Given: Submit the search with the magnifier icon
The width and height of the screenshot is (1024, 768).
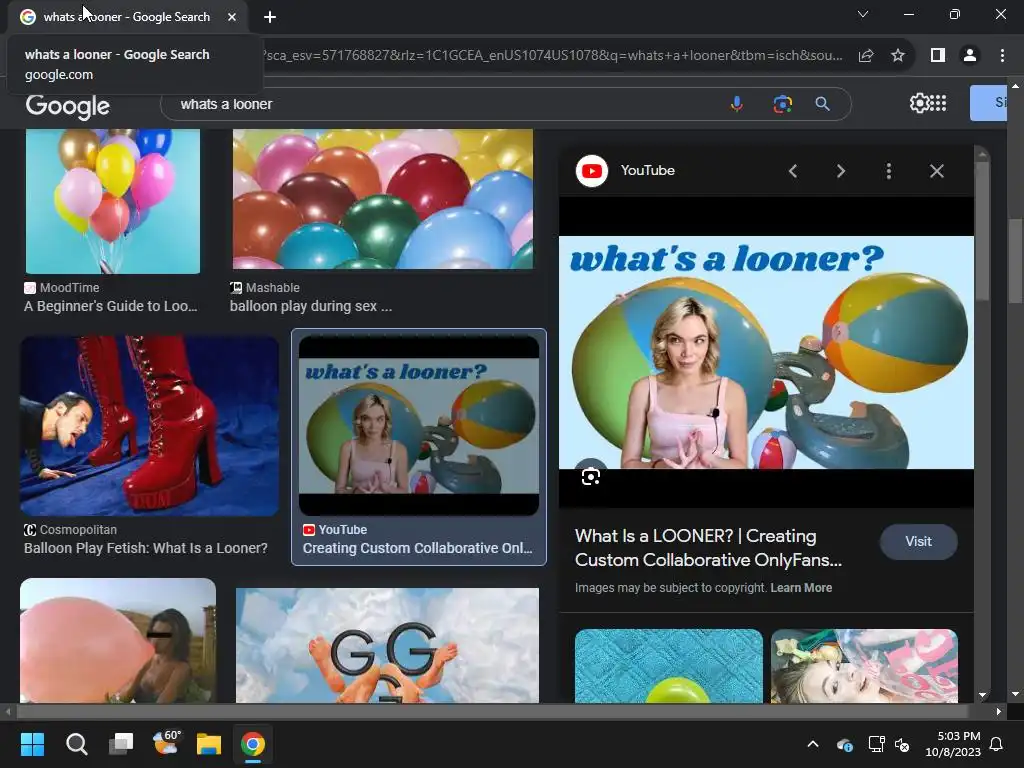Looking at the screenshot, I should (822, 104).
